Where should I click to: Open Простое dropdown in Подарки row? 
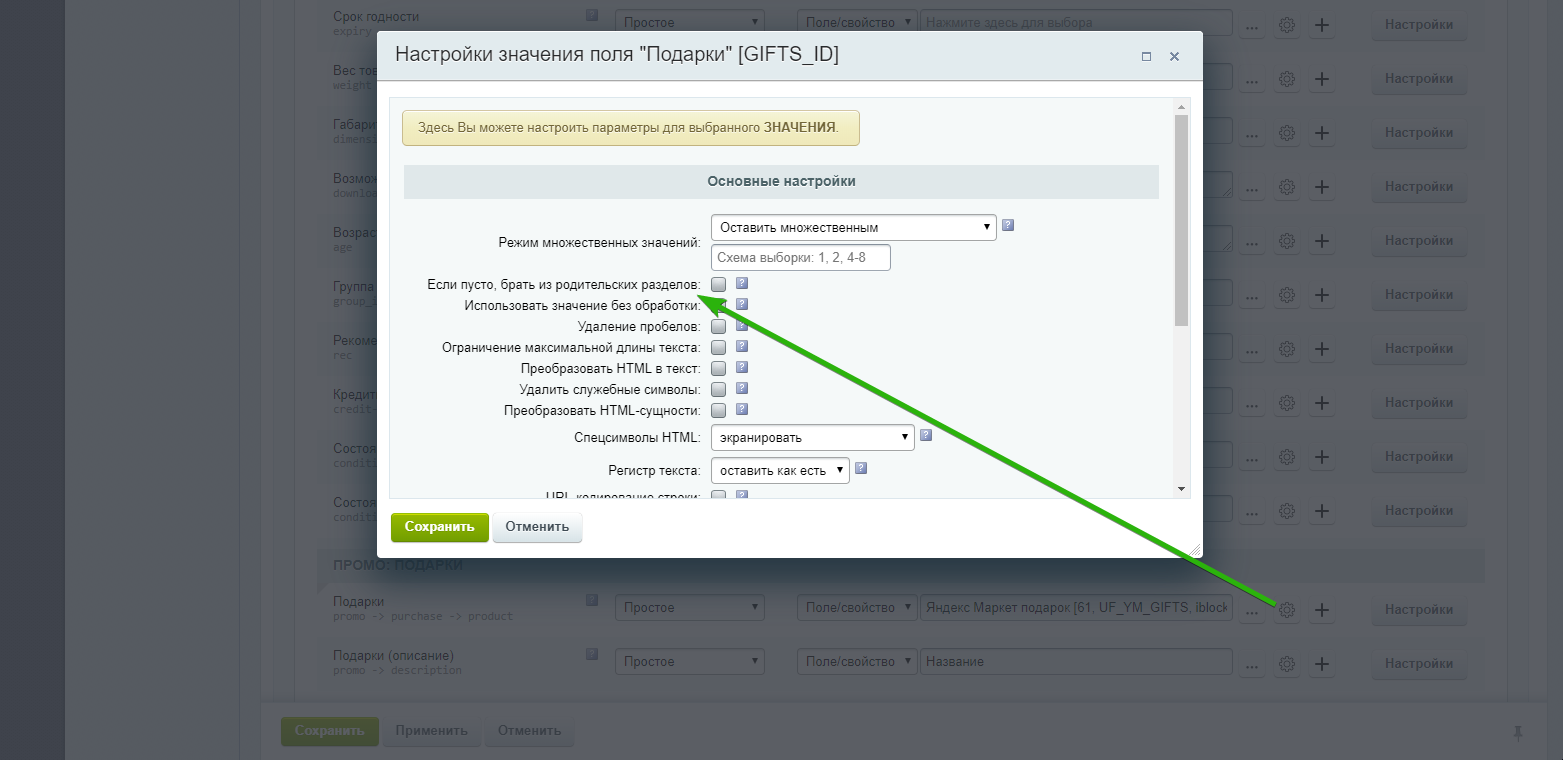click(689, 608)
